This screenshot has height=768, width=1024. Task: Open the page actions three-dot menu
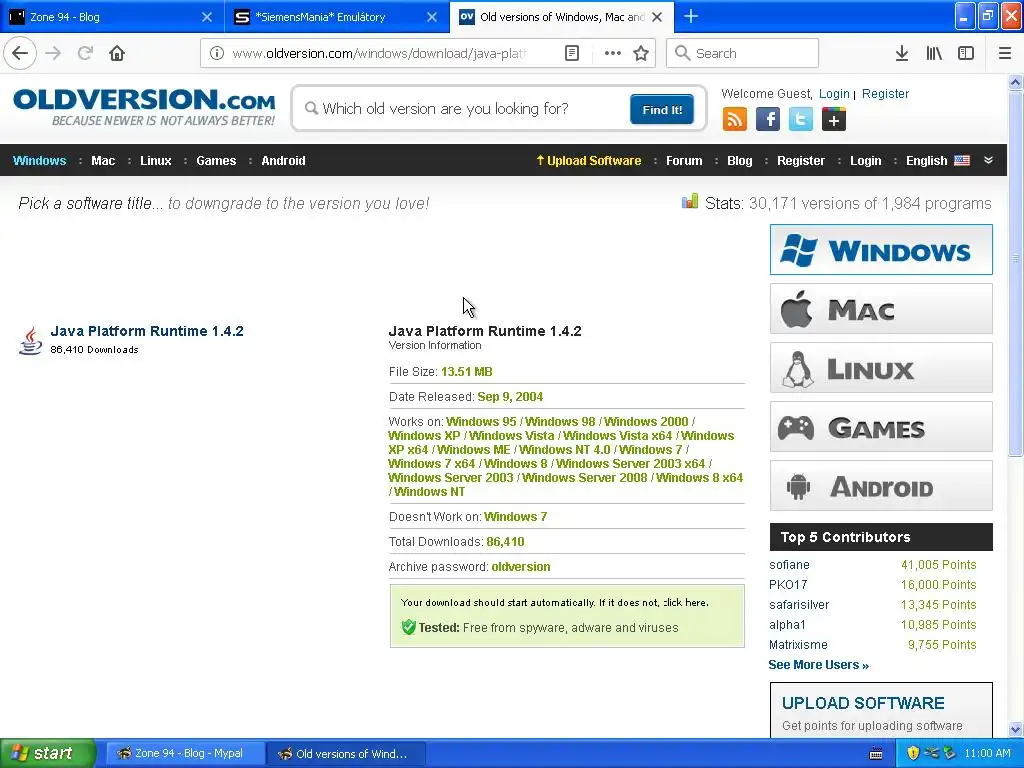click(613, 53)
